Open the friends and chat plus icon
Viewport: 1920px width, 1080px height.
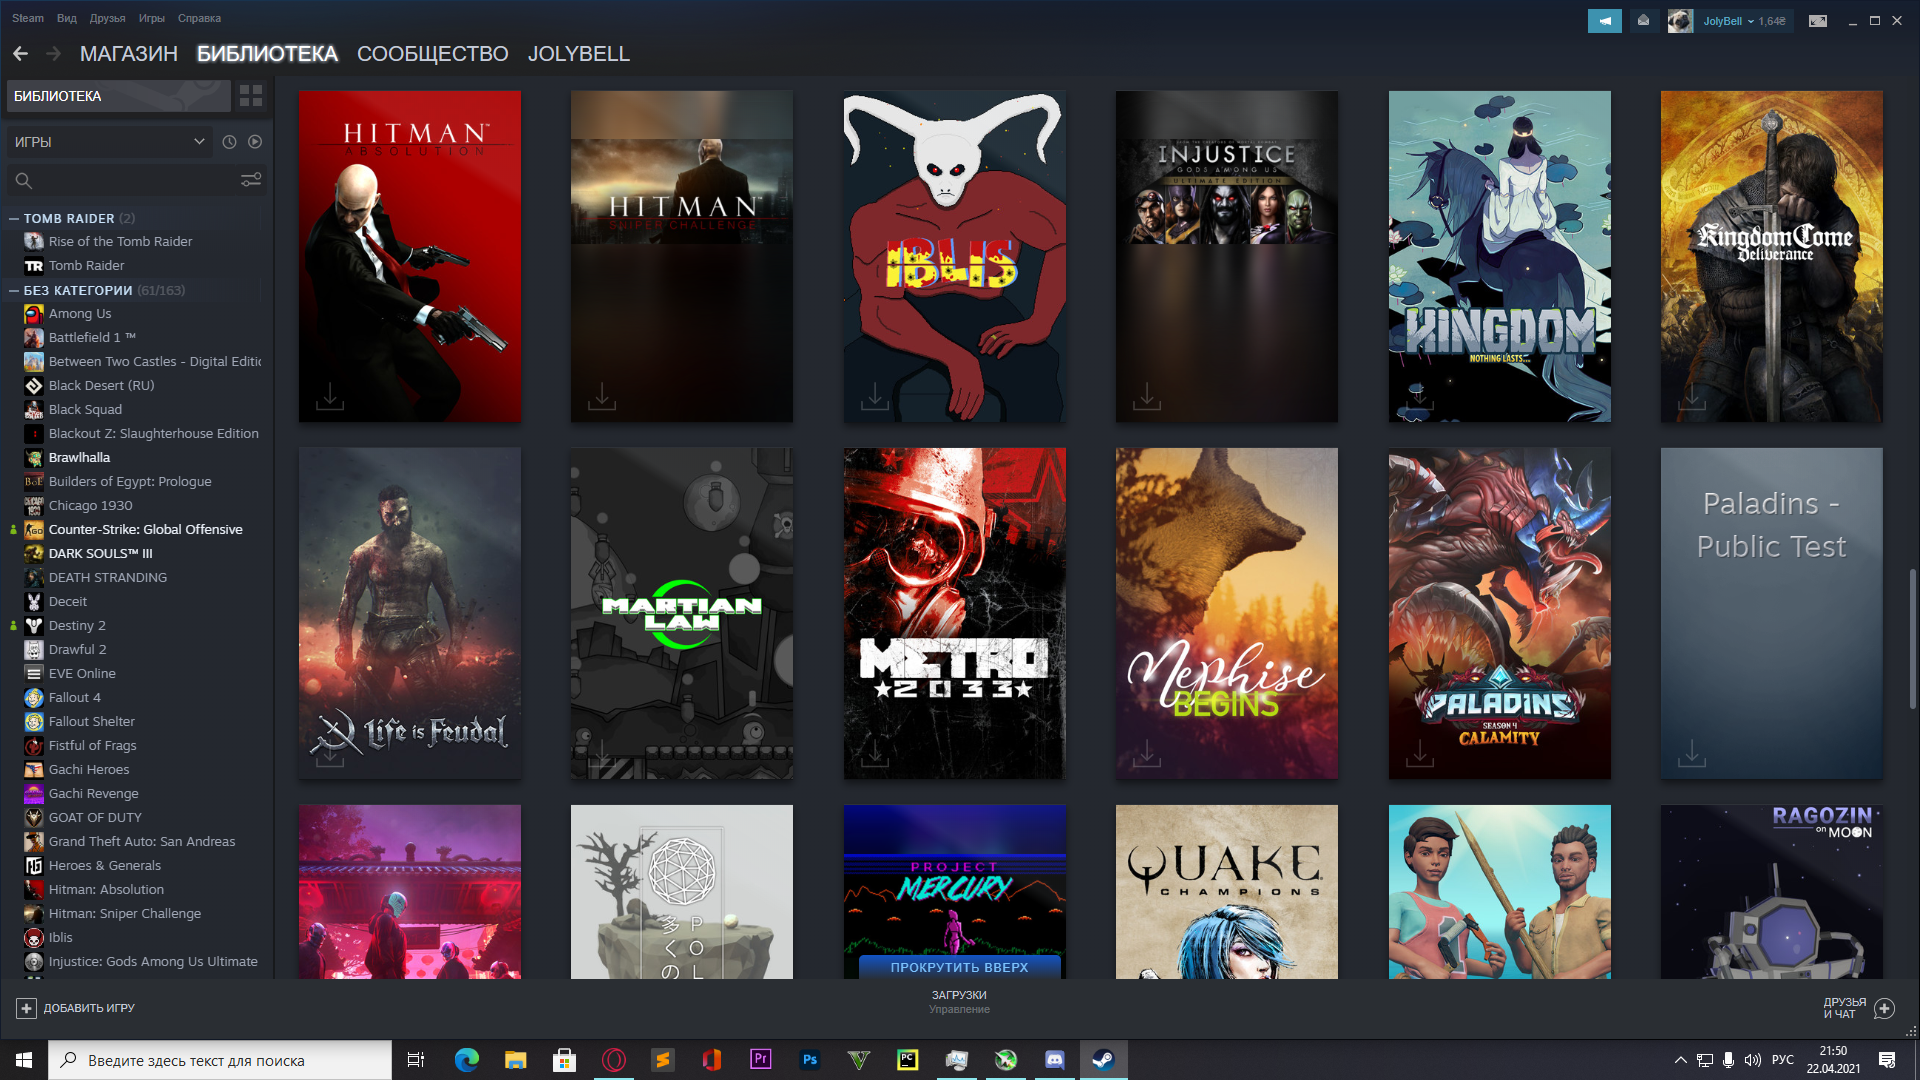tap(1884, 1008)
